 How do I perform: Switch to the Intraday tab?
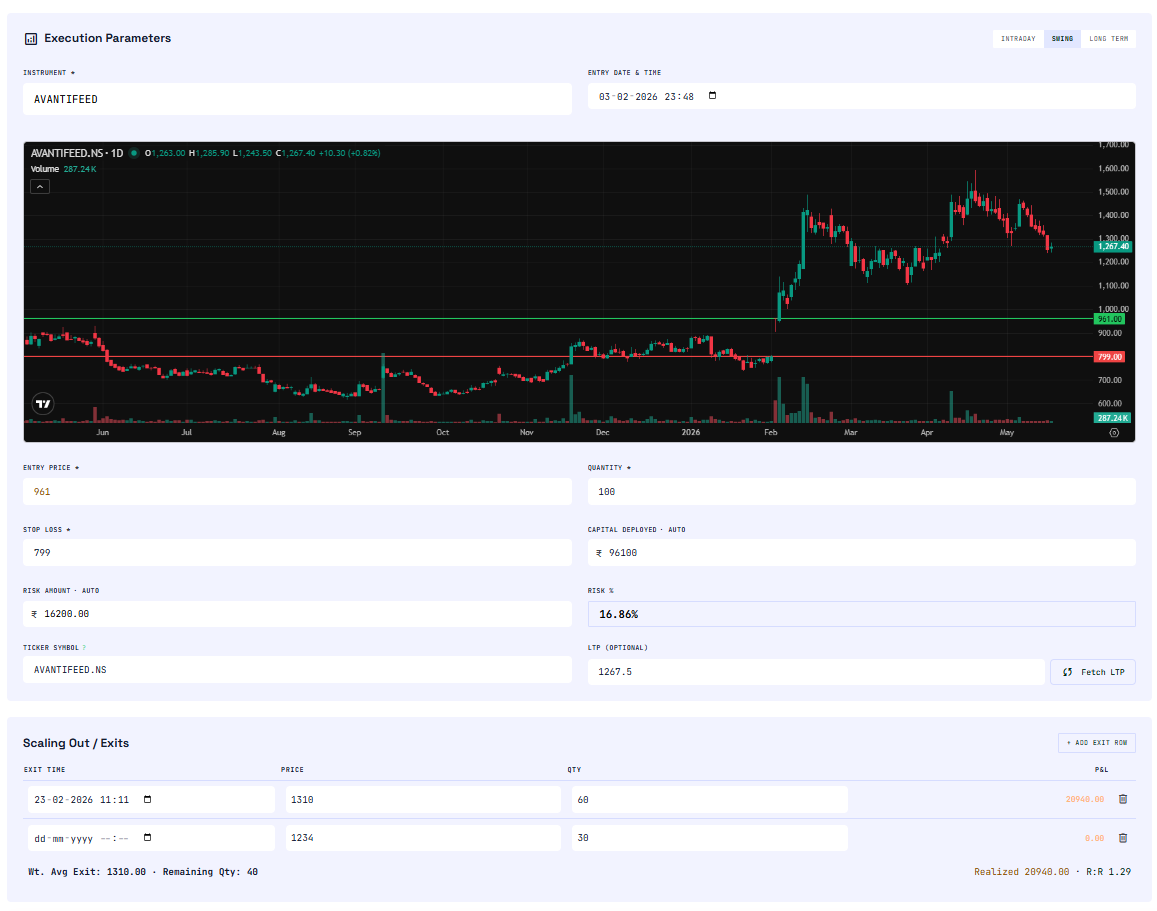tap(1018, 39)
